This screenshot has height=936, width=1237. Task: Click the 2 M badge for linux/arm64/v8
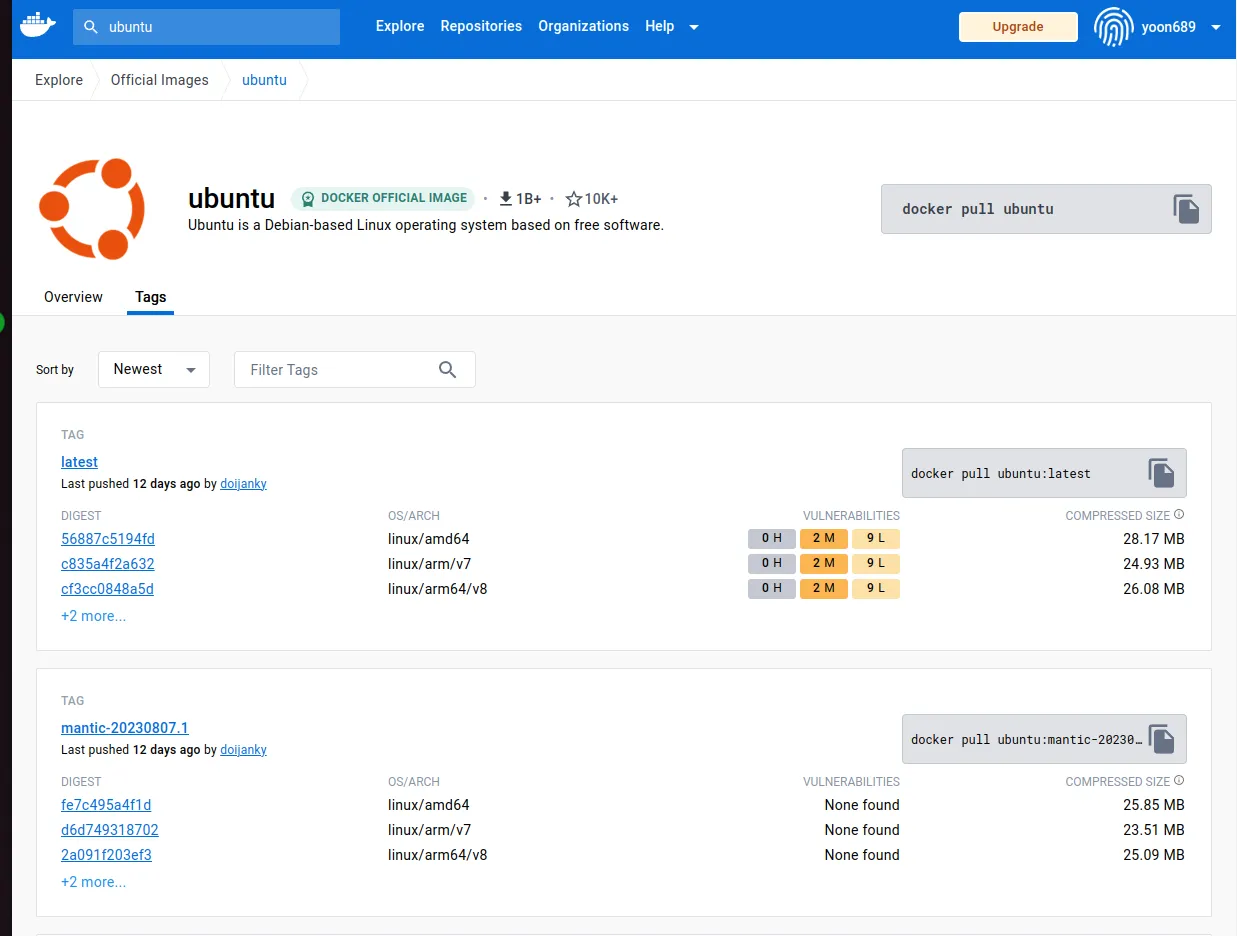(824, 588)
